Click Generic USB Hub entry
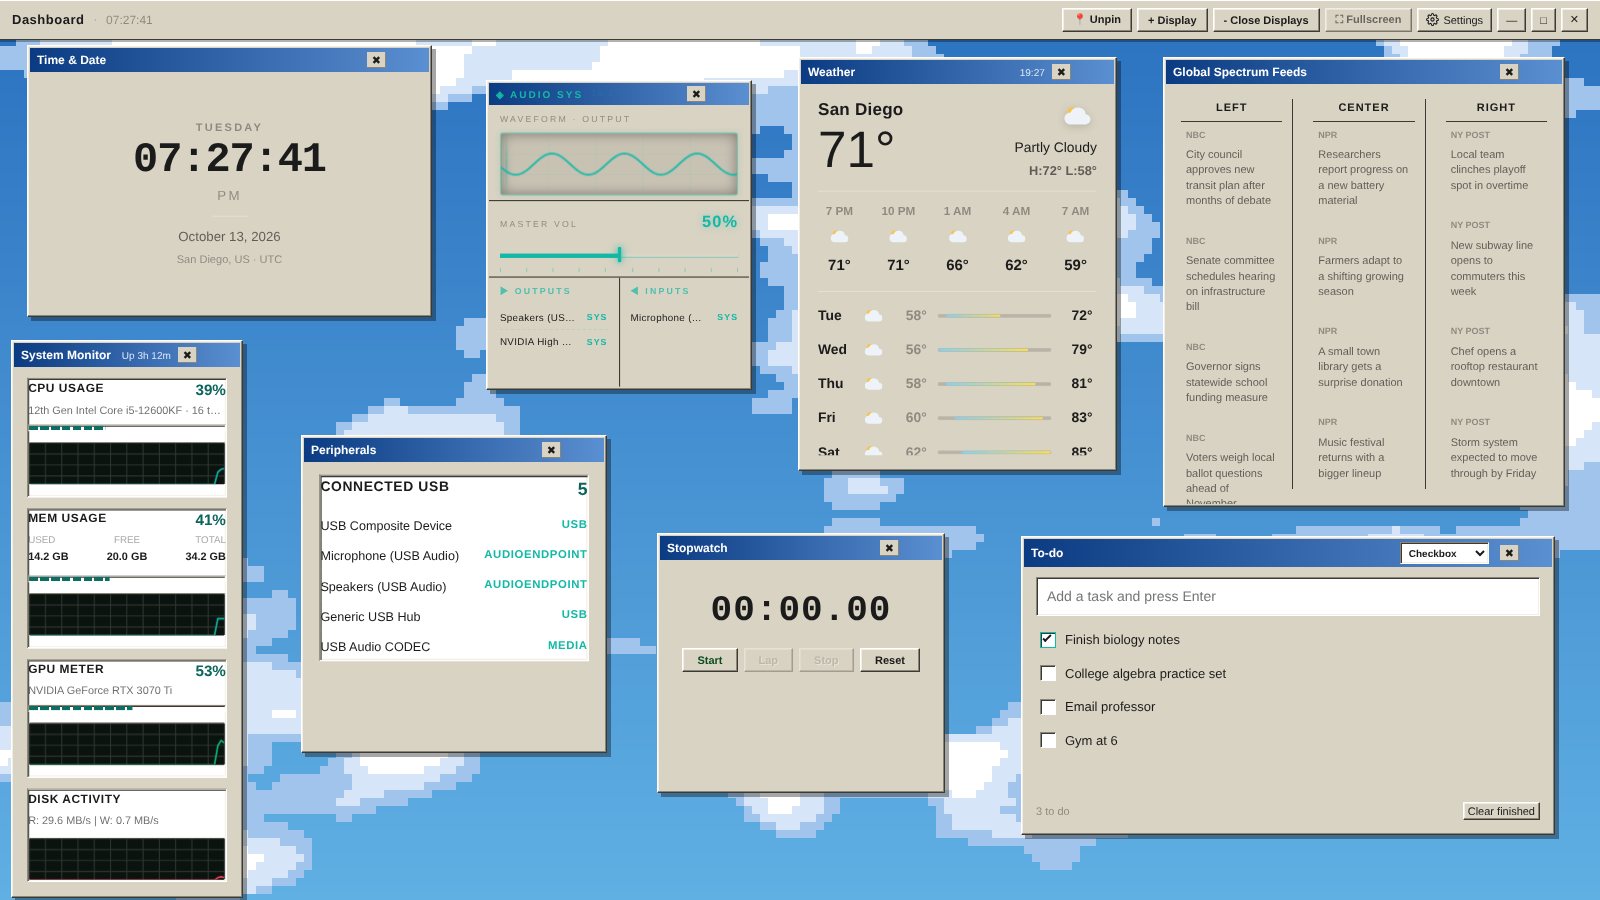Screen dimensions: 1600x900 click(454, 616)
